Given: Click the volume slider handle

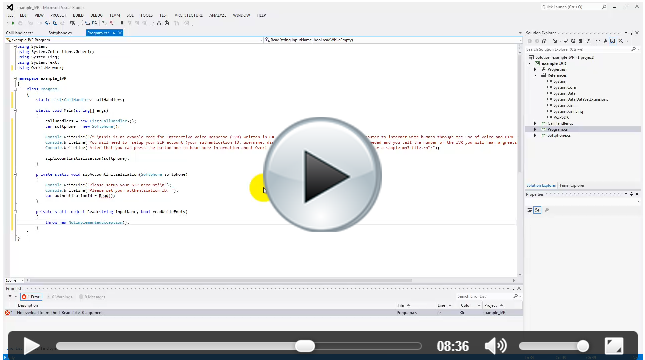Looking at the screenshot, I should [x=583, y=346].
